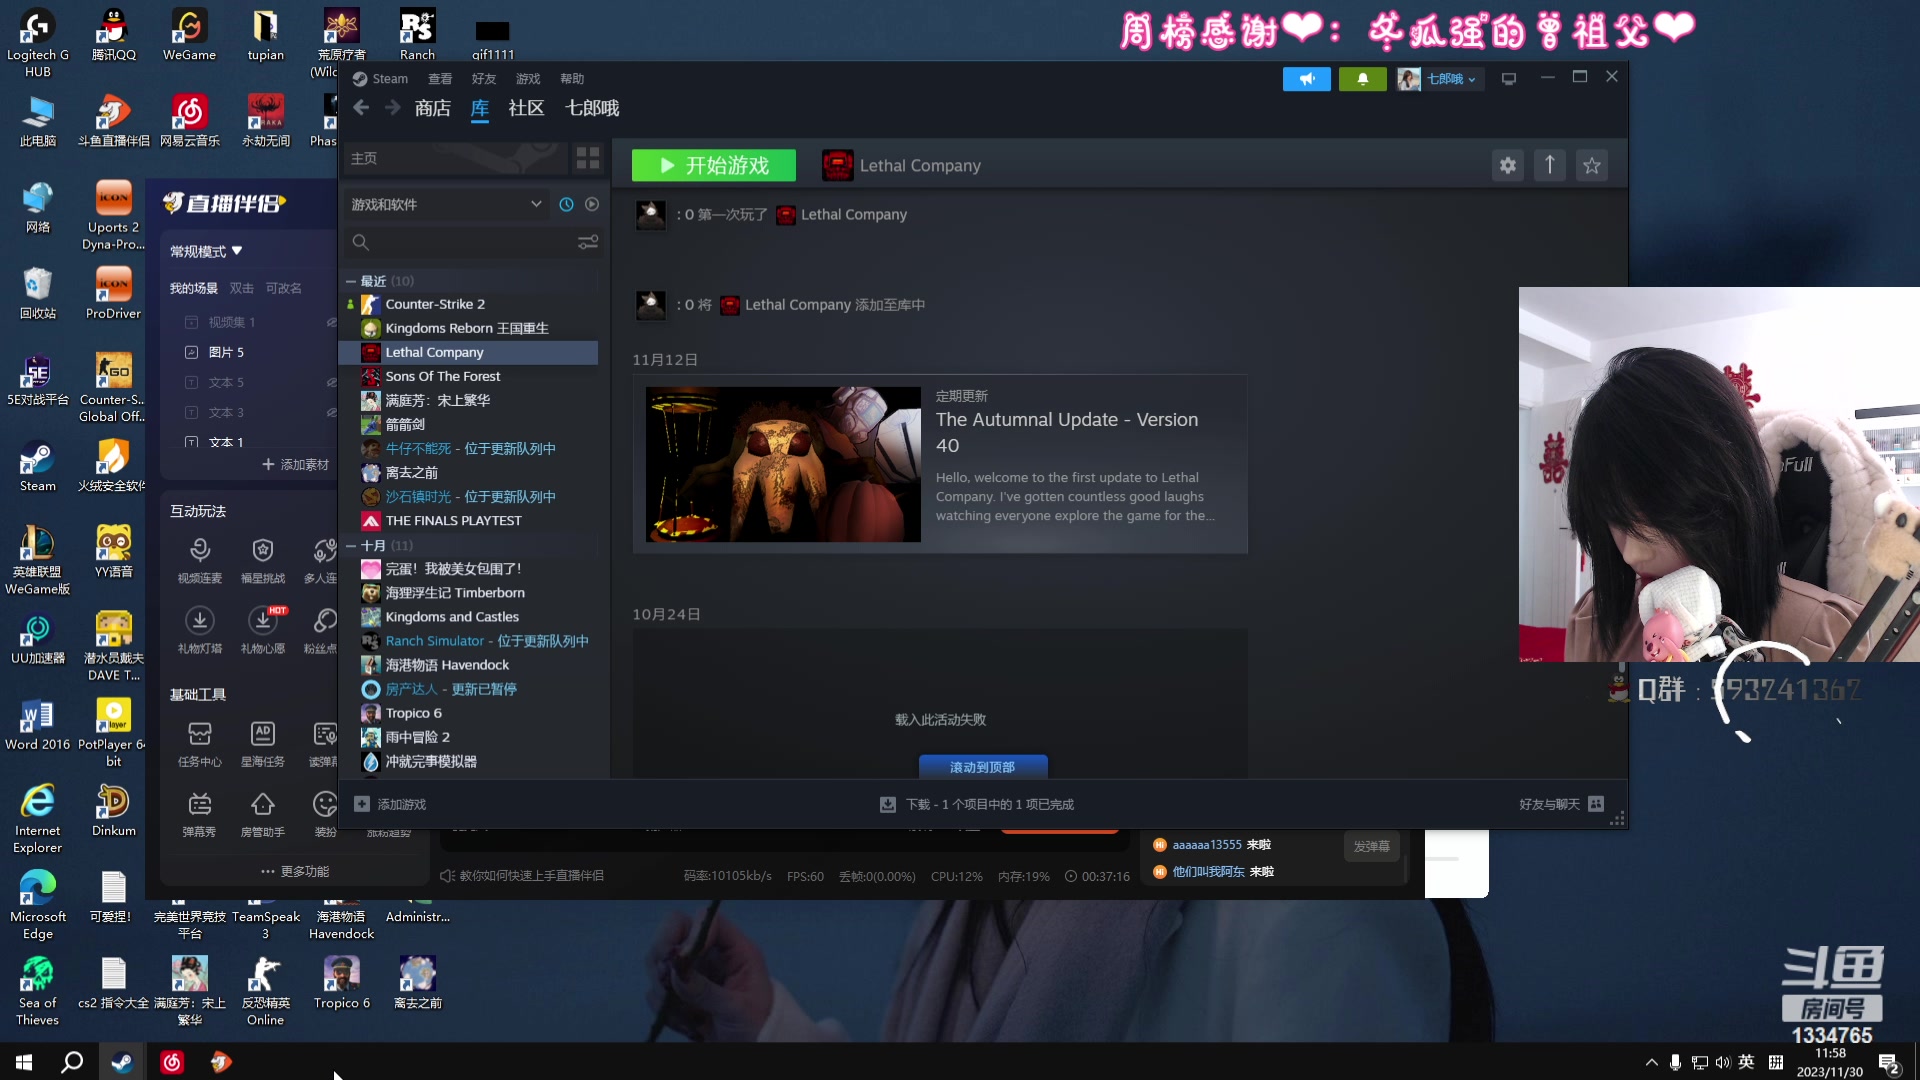Switch to 社区 tab
Viewport: 1920px width, 1080px height.
coord(526,108)
